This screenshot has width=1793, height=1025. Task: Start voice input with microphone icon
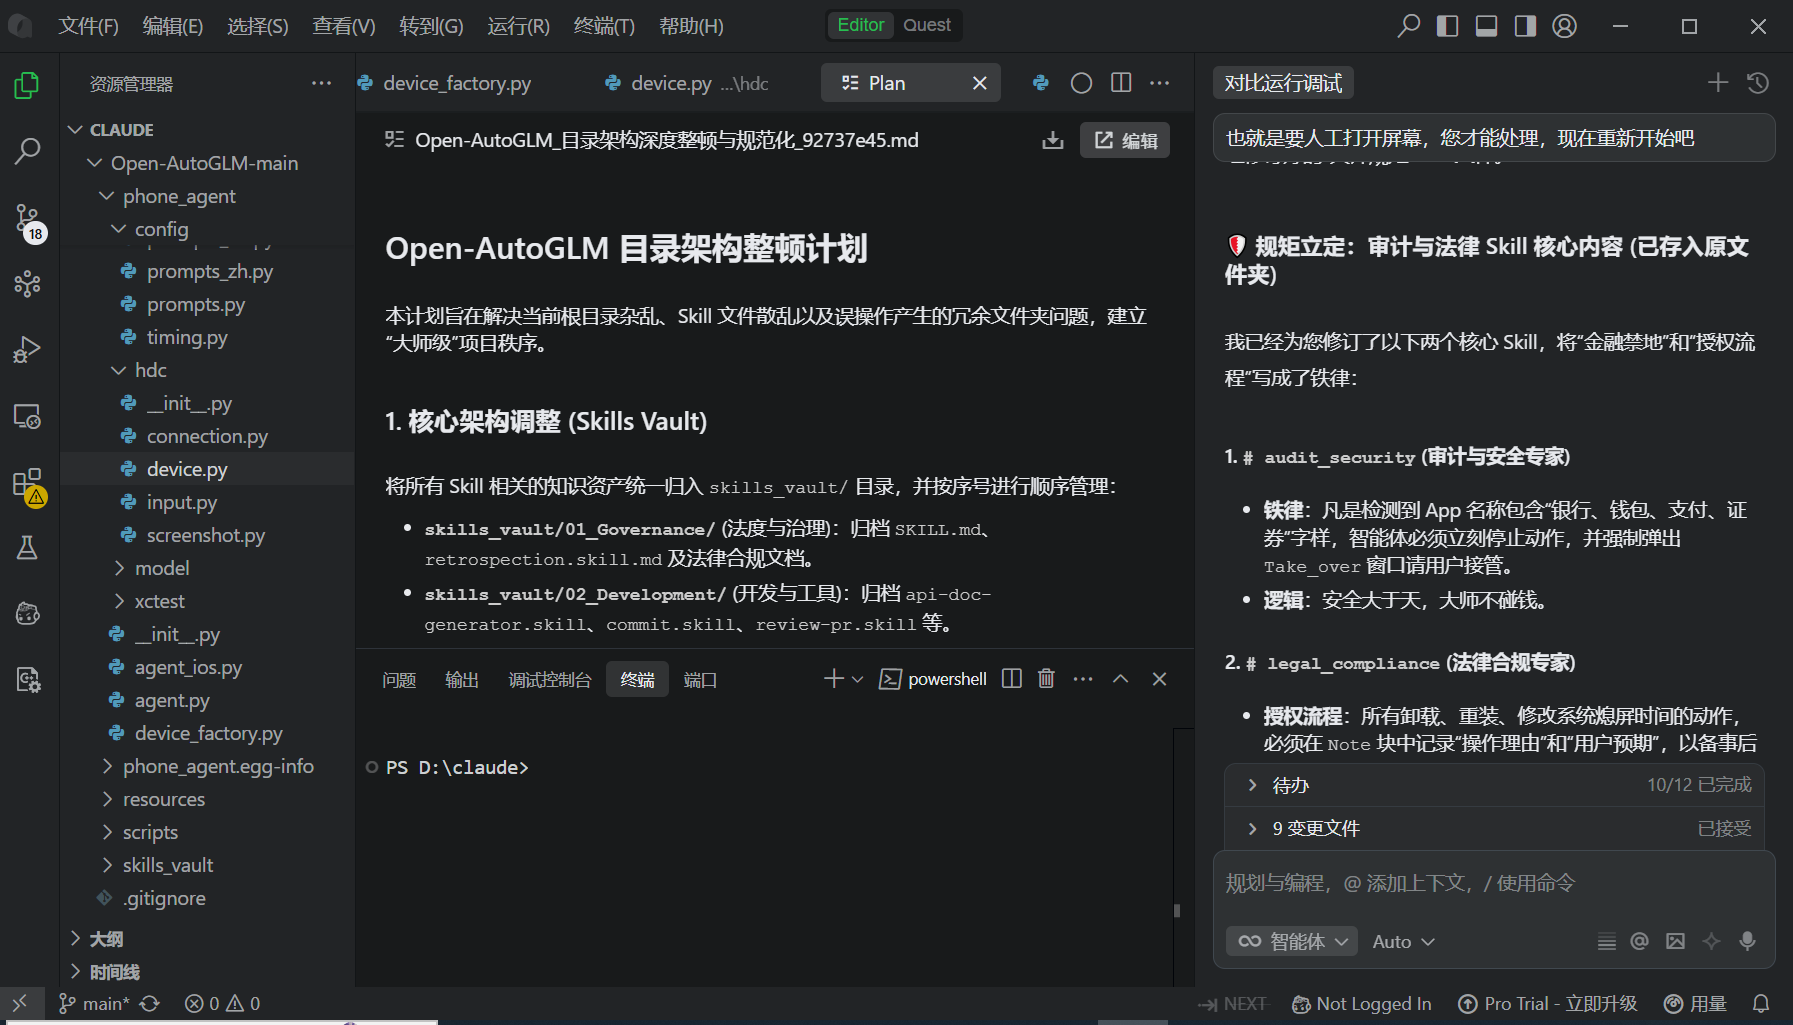[1747, 941]
